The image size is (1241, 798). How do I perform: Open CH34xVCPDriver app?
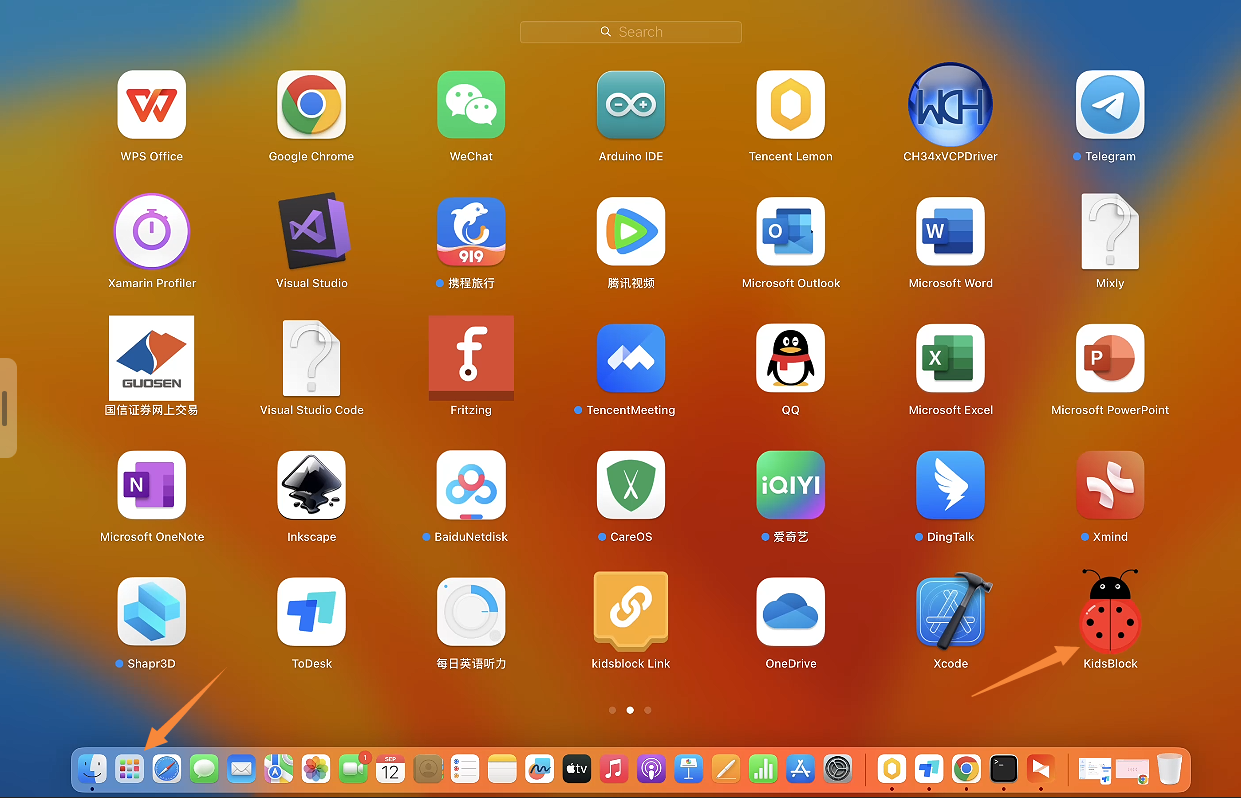click(950, 105)
